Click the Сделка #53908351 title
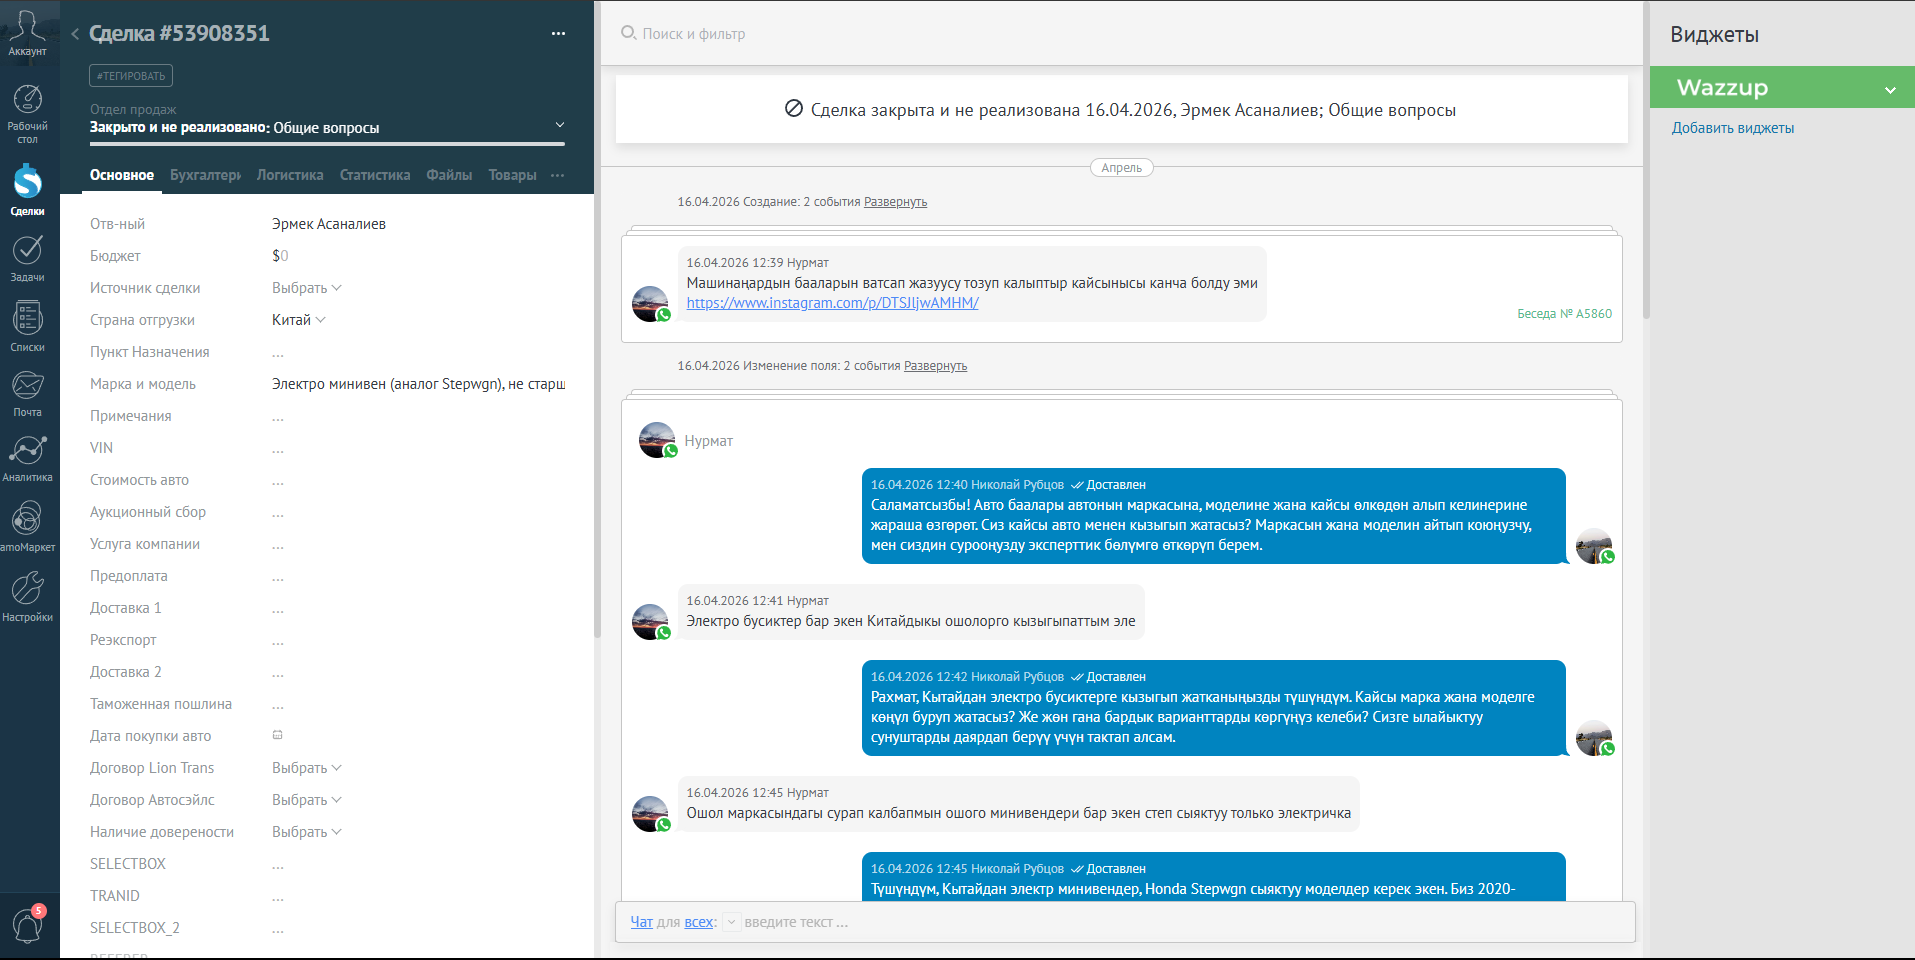 click(x=179, y=33)
